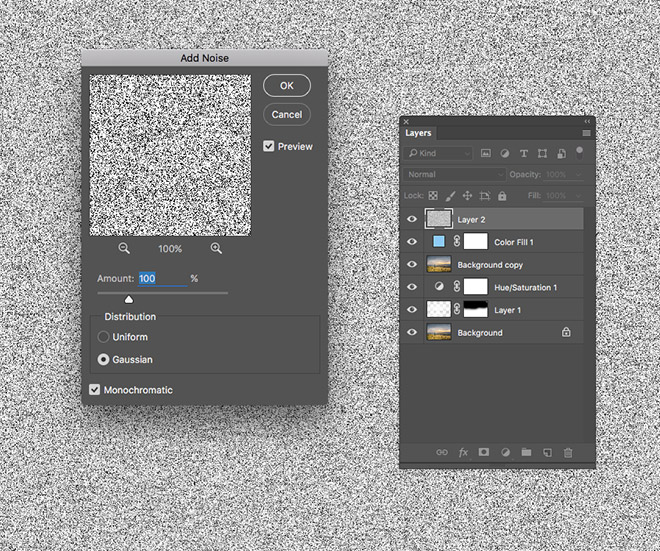
Task: Select the Uniform distribution option
Action: click(103, 337)
